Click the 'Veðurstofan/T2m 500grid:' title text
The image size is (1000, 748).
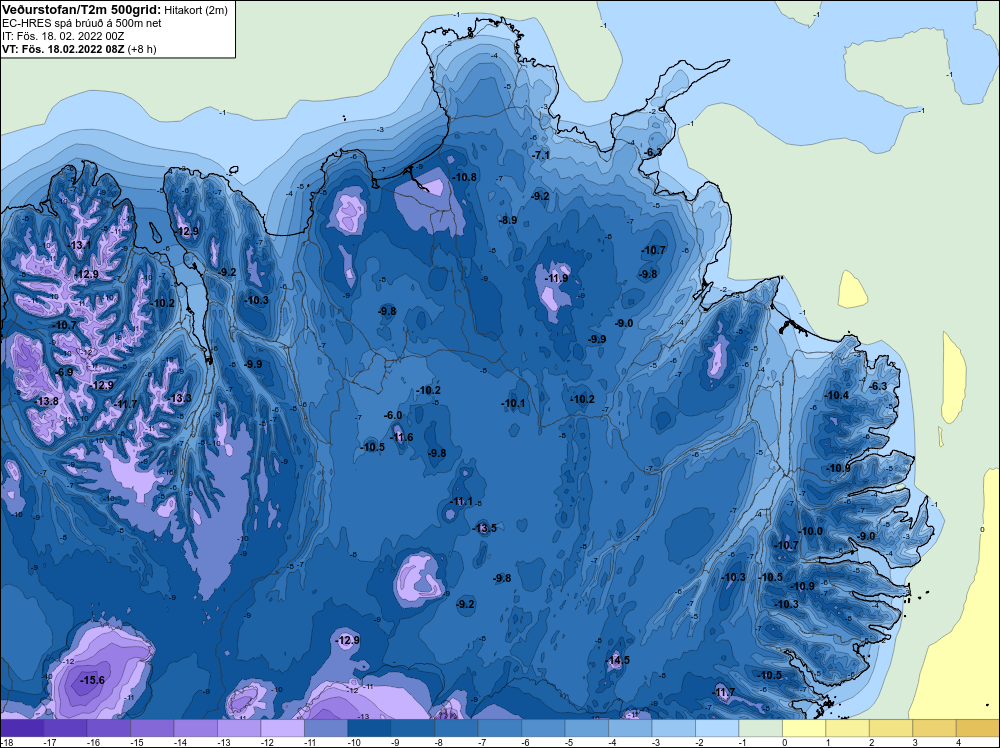81,9
